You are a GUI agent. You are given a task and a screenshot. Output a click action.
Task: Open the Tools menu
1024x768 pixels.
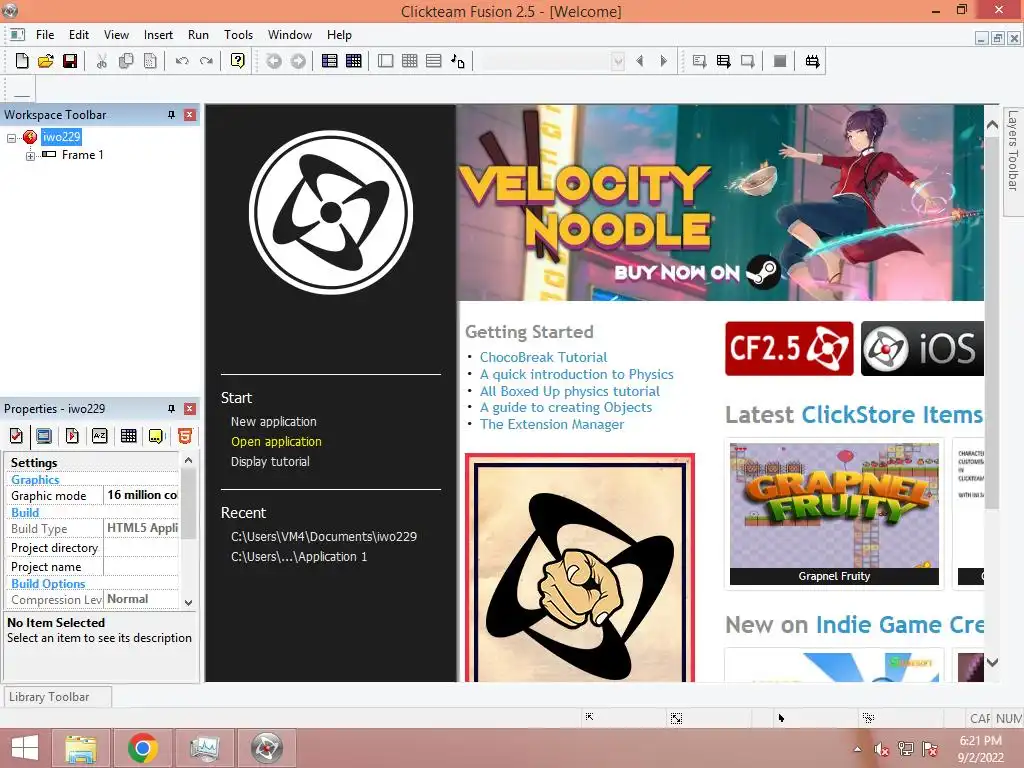pos(238,35)
